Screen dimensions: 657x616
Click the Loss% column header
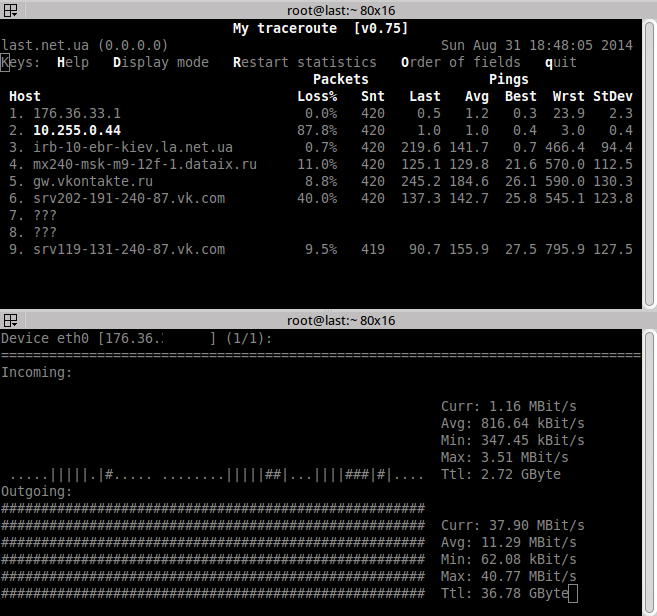click(x=317, y=97)
